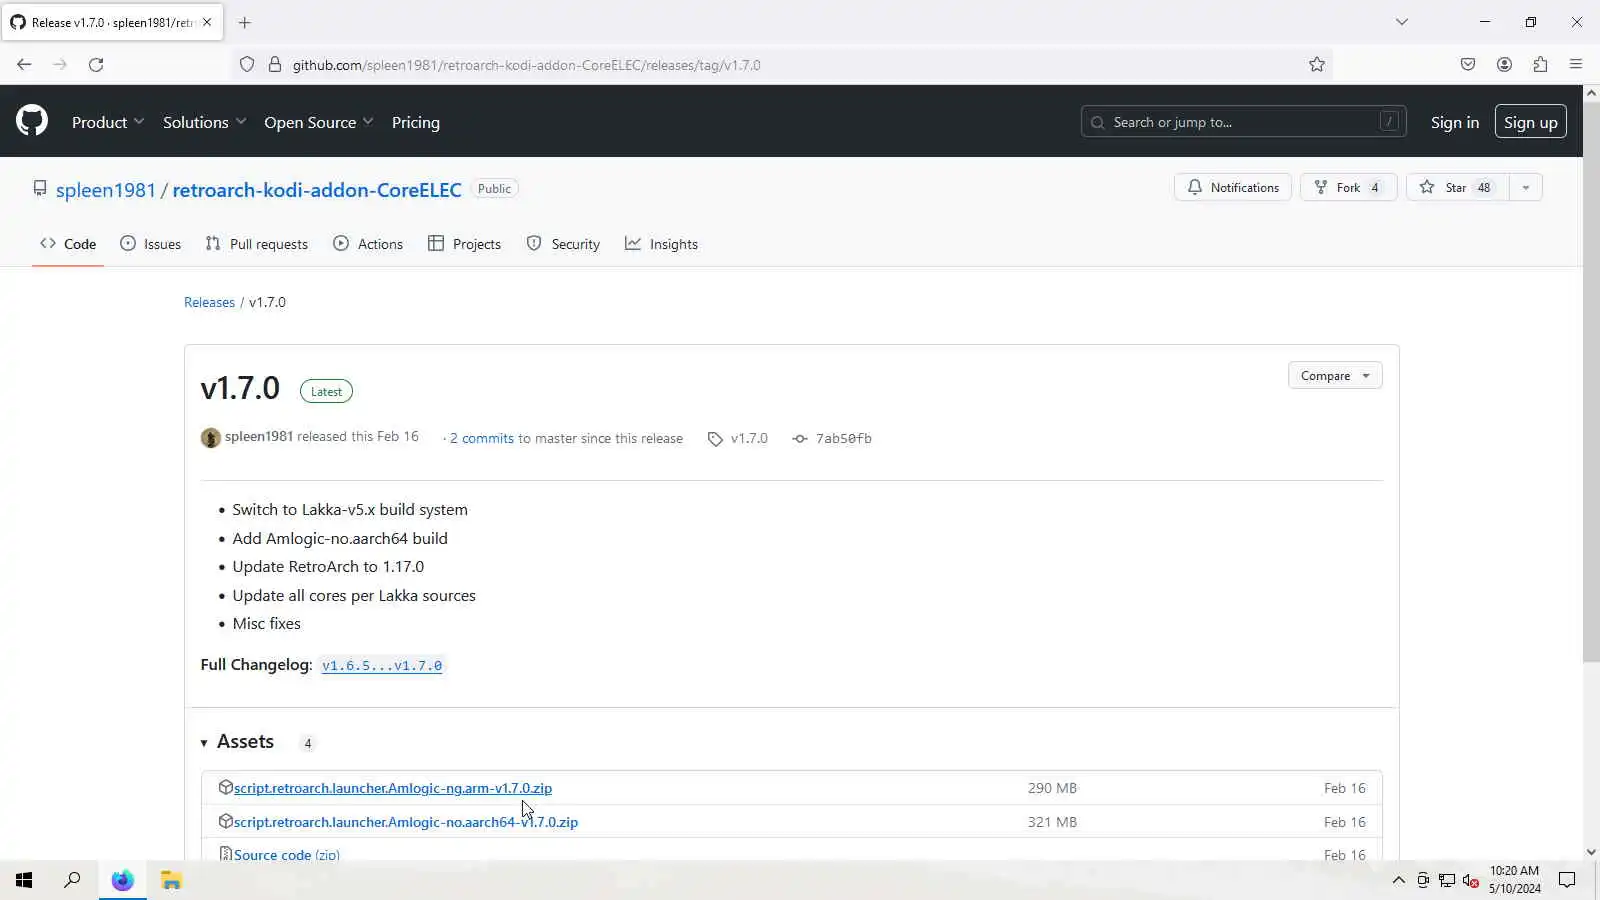Open Firefox Pocket save icon
Image resolution: width=1600 pixels, height=900 pixels.
coord(1468,65)
